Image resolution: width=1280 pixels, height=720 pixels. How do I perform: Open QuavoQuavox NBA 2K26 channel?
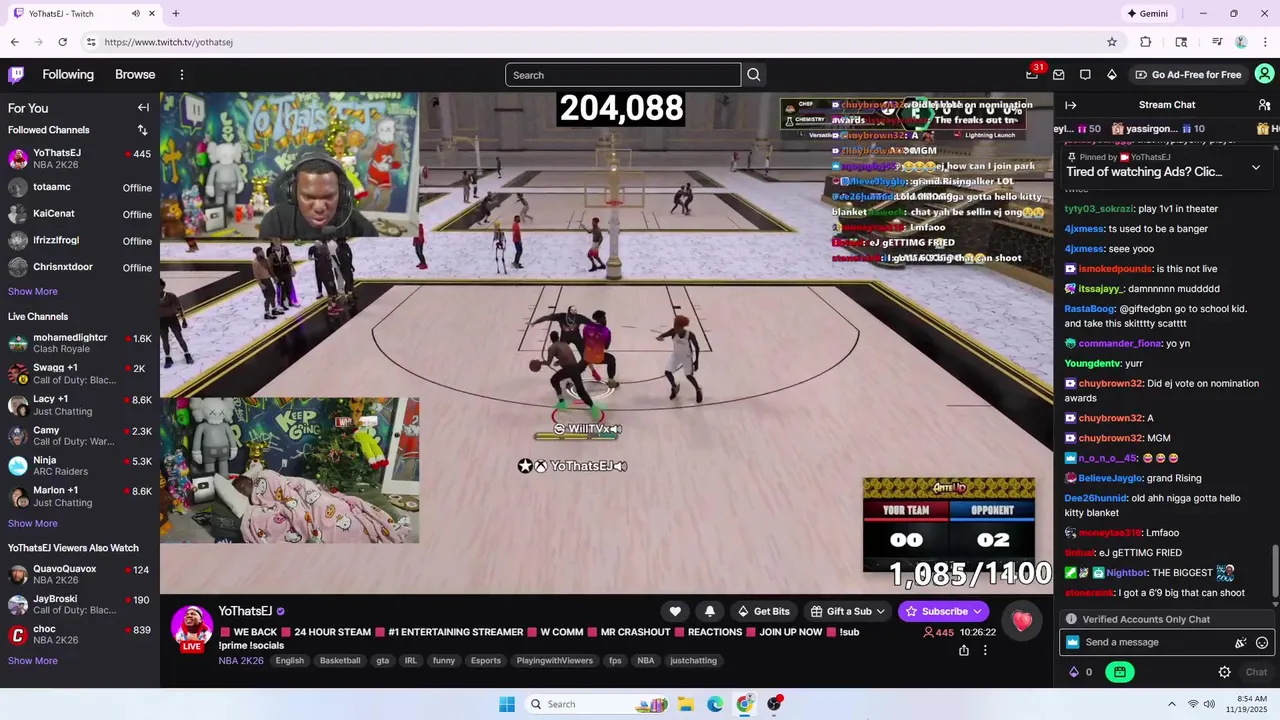click(80, 574)
